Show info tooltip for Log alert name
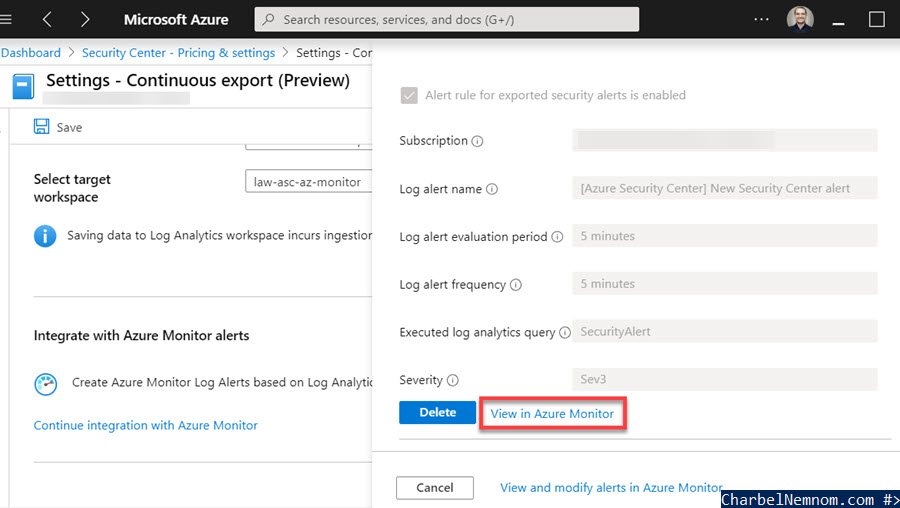 [x=492, y=189]
